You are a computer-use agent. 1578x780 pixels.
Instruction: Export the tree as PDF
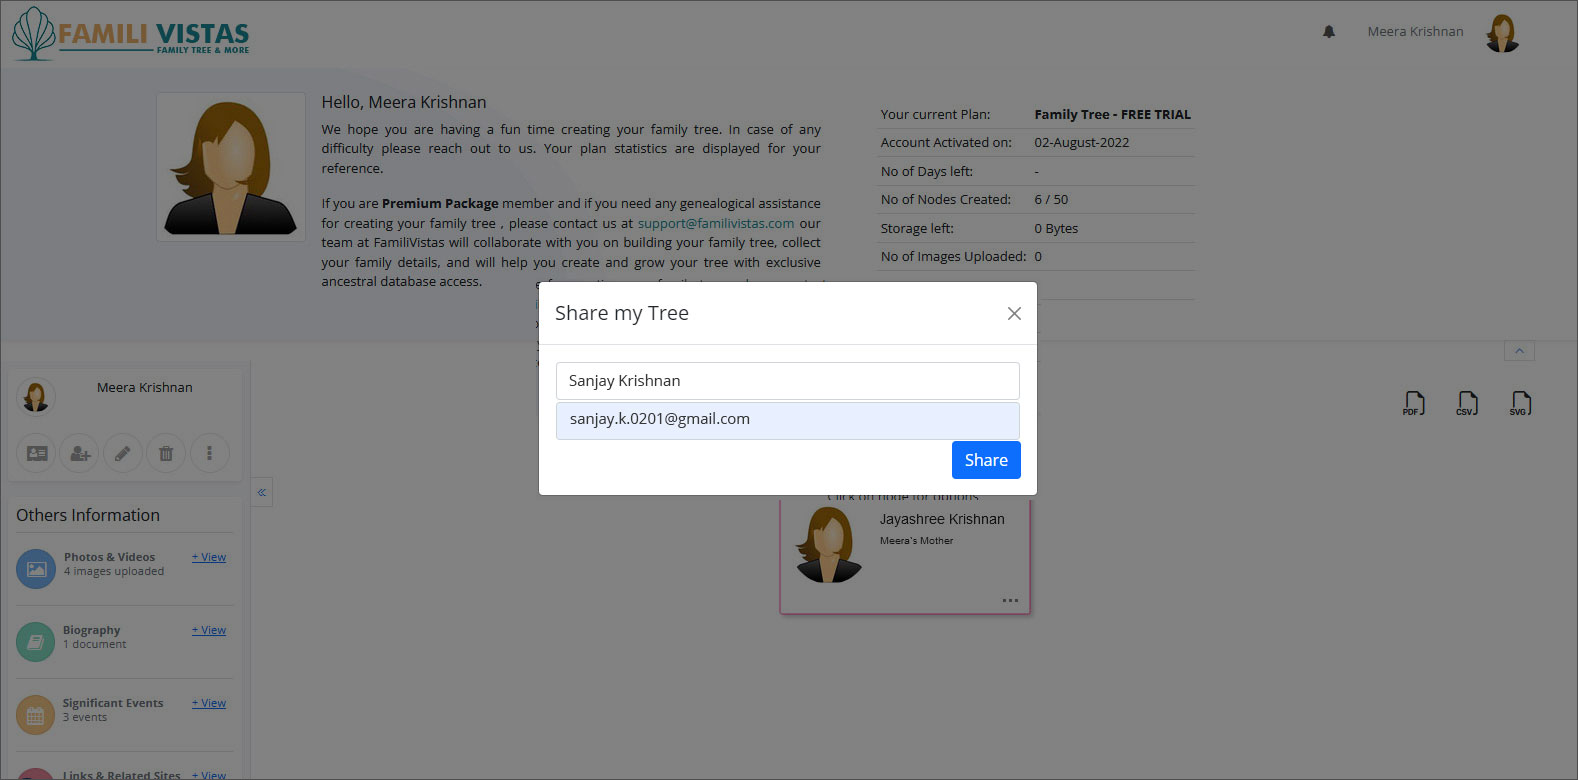[x=1414, y=403]
